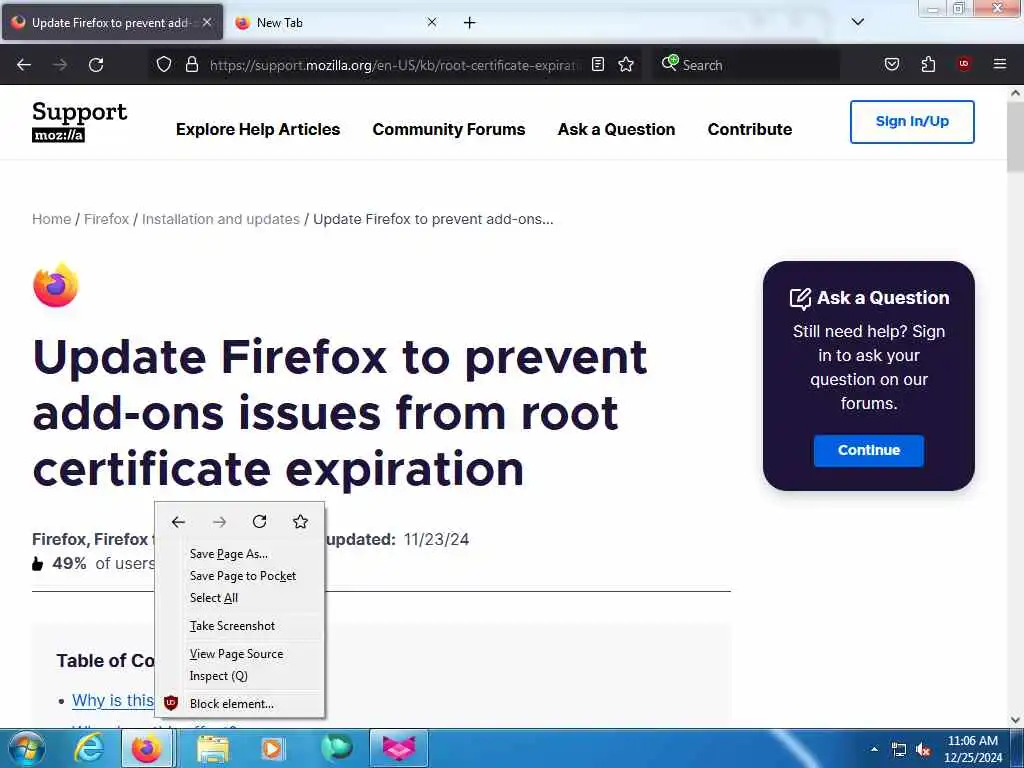The image size is (1024, 768).
Task: Open Community Forums navigation link
Action: click(449, 129)
